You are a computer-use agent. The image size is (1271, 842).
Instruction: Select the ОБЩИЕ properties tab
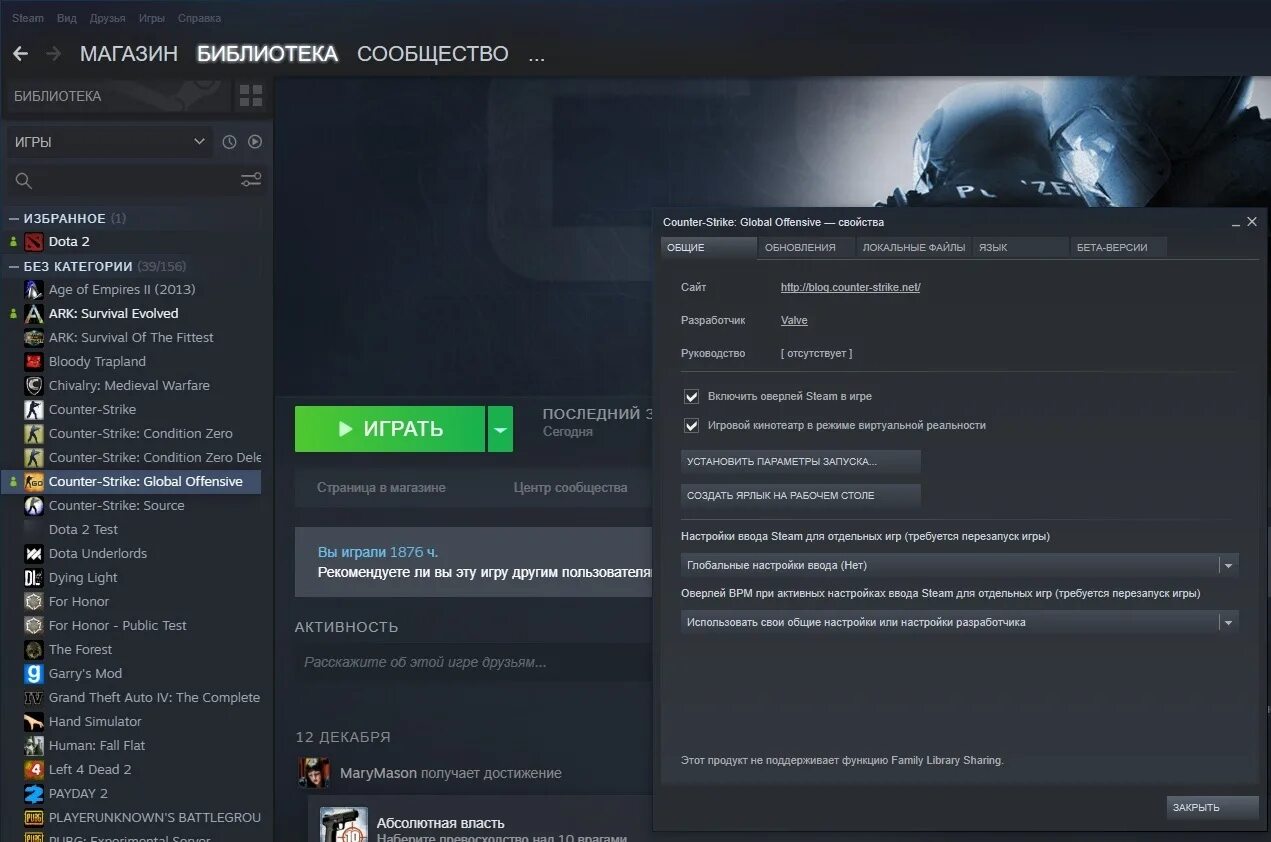click(708, 247)
